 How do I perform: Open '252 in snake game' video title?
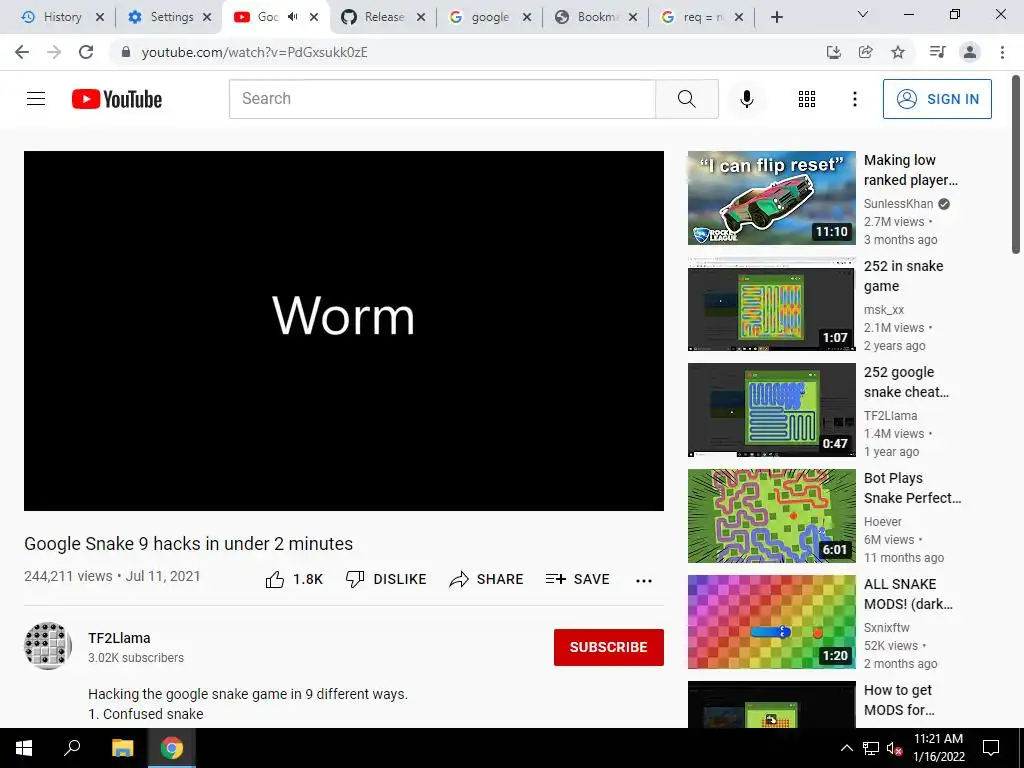pos(903,276)
